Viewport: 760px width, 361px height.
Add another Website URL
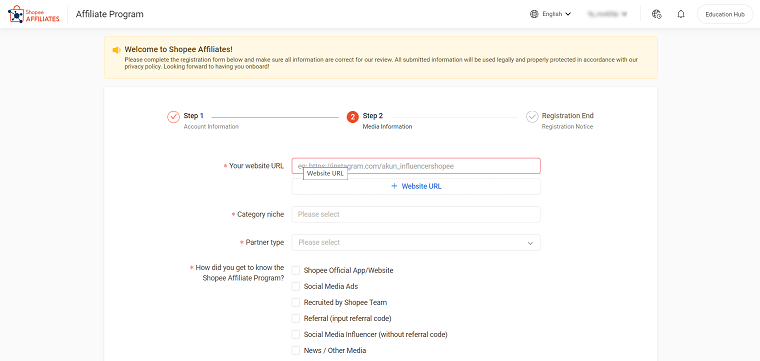[416, 186]
